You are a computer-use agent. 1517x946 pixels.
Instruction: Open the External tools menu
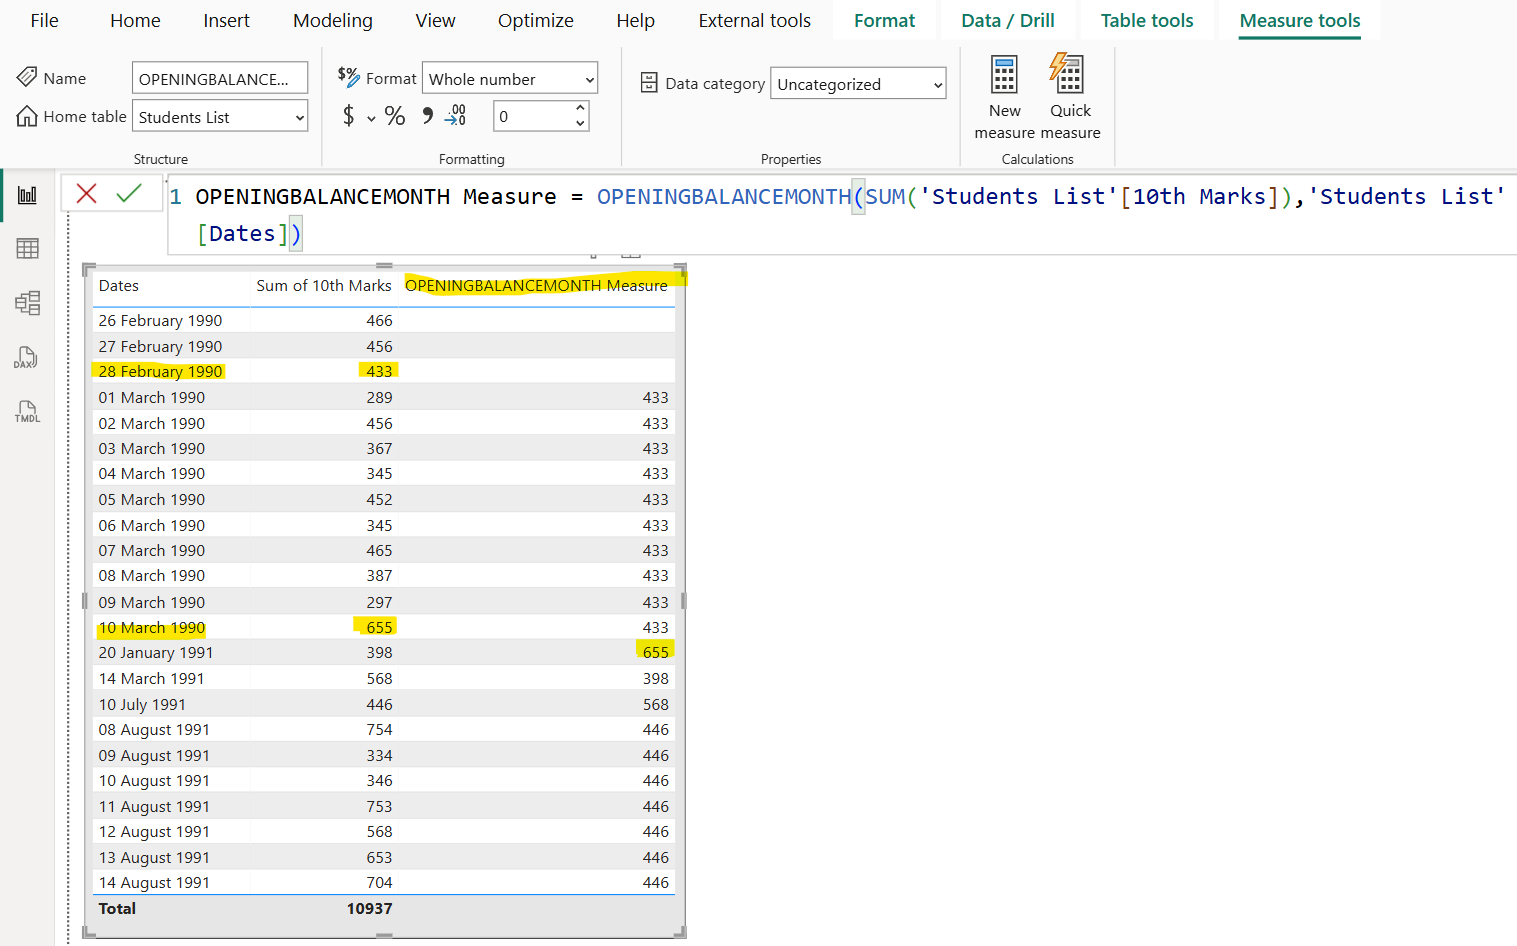pos(754,19)
